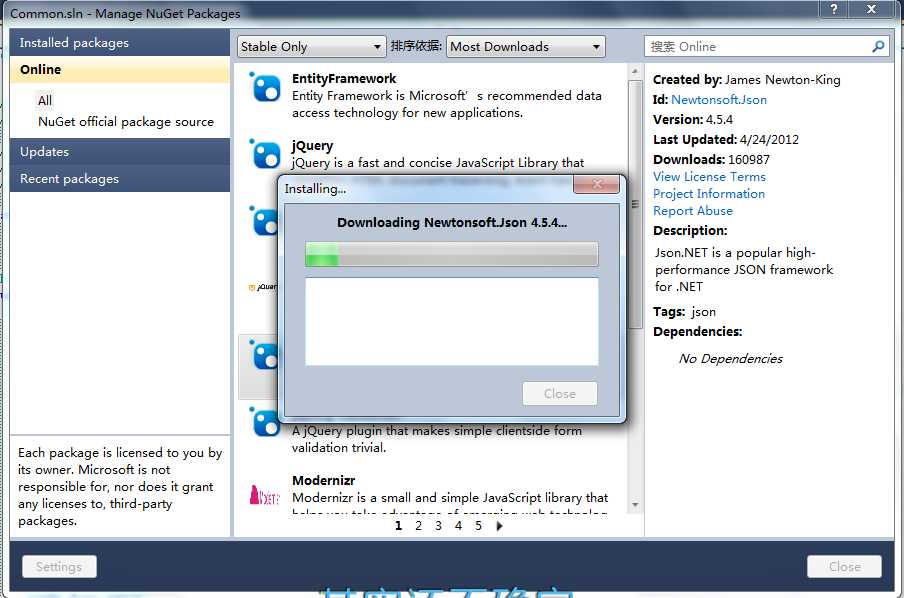Click the package list scrollbar thumb

pos(635,205)
